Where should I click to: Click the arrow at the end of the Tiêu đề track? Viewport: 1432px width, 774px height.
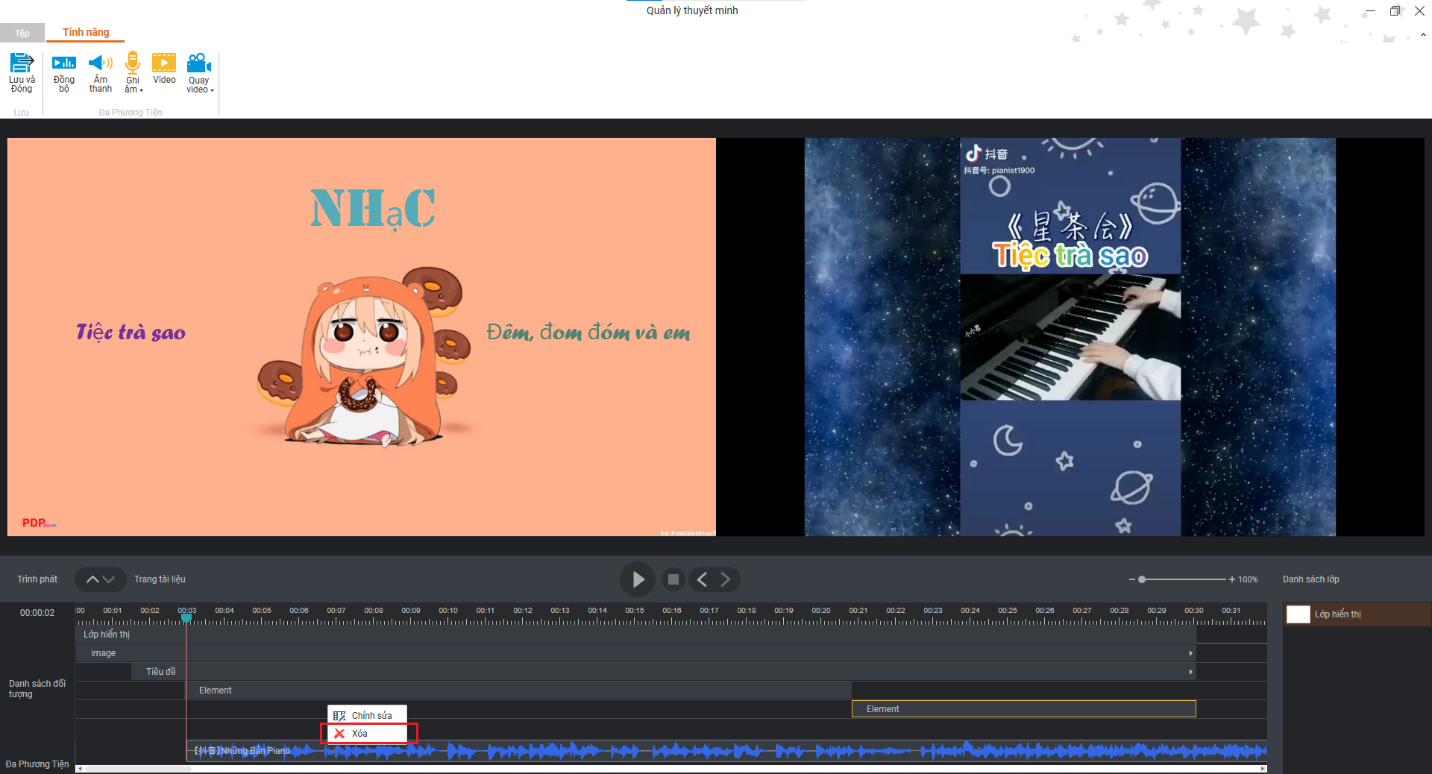click(1190, 672)
